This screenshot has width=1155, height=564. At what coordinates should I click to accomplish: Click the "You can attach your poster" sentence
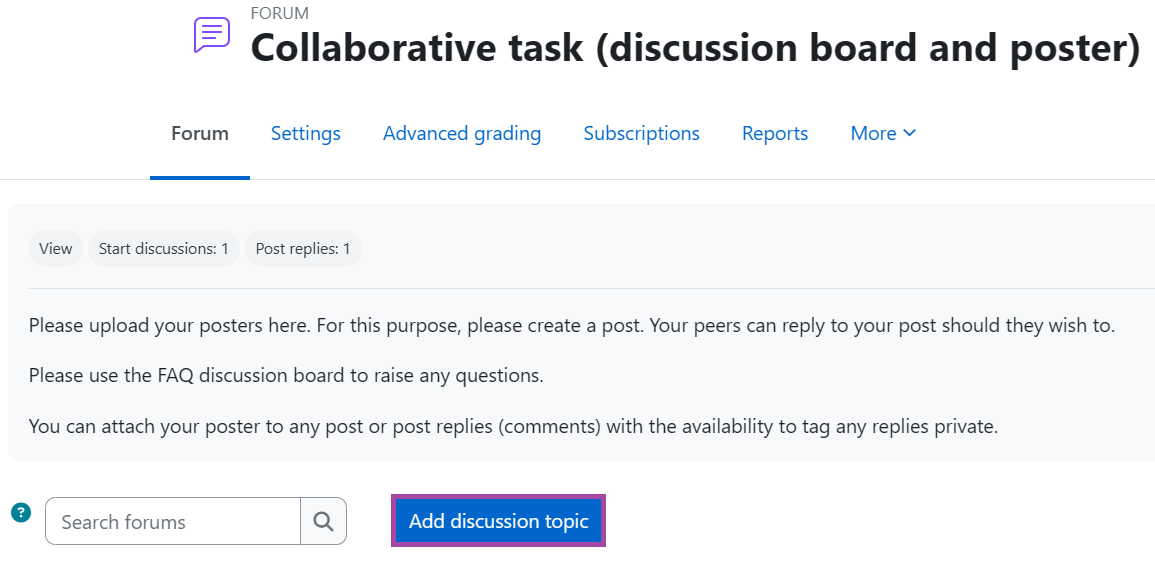(513, 426)
